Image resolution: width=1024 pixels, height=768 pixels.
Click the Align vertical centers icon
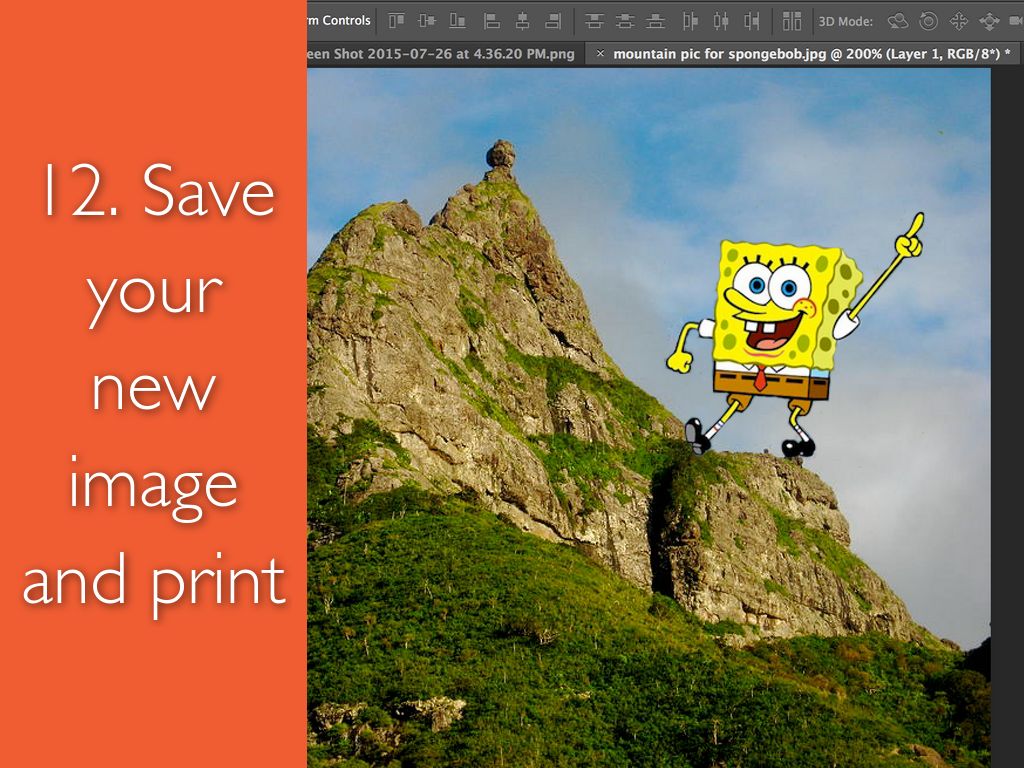[427, 21]
